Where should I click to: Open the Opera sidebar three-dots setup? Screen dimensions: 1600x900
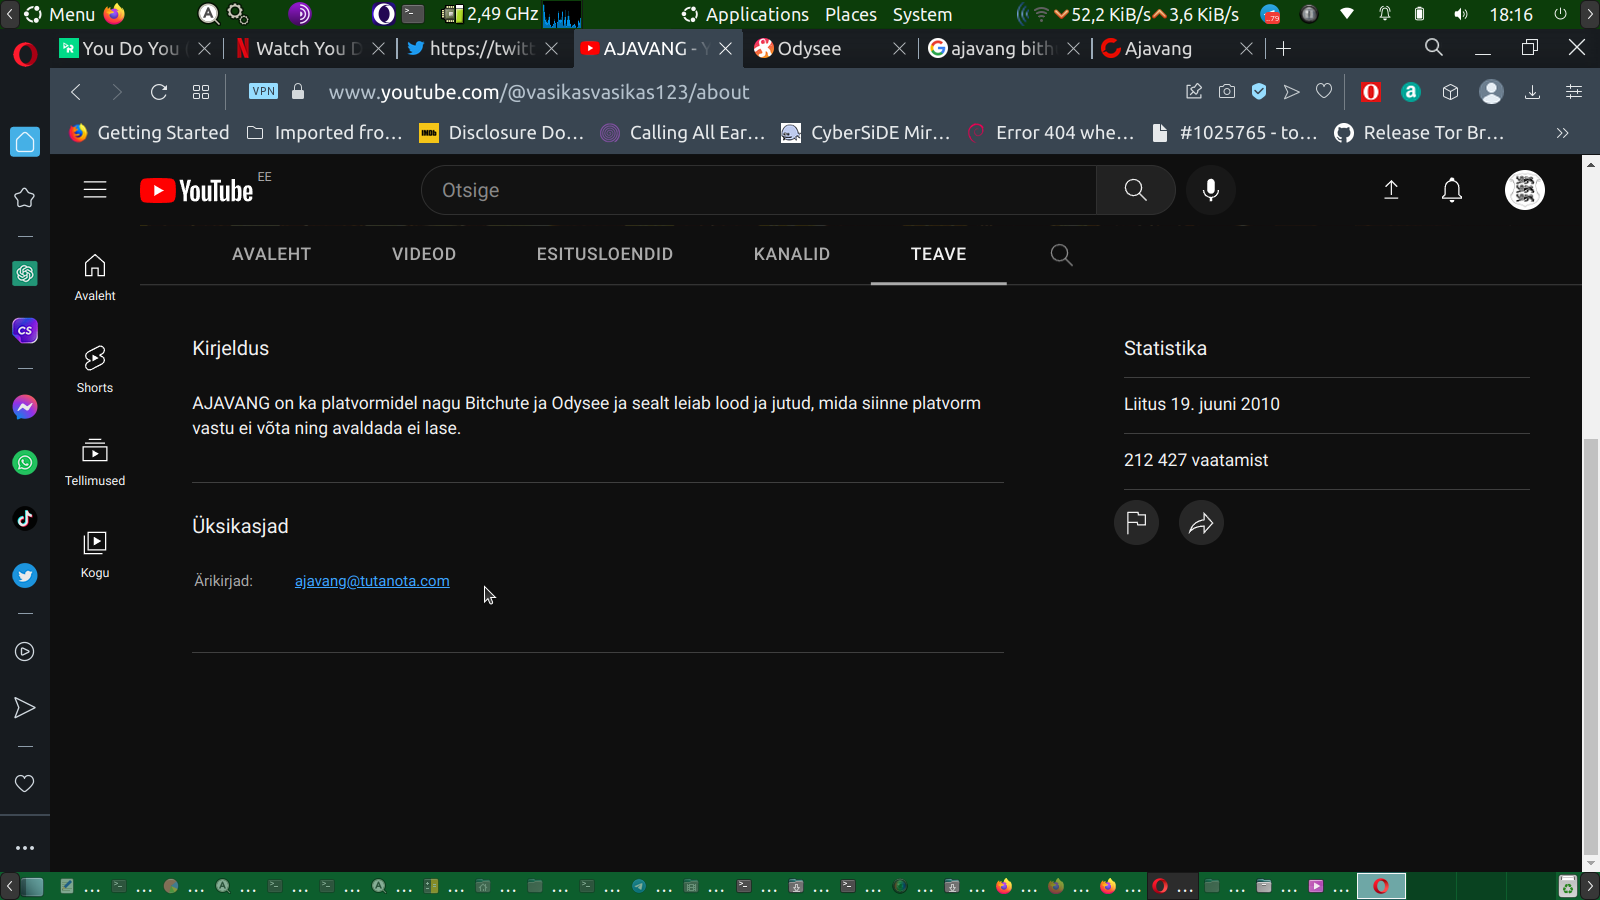tap(25, 847)
